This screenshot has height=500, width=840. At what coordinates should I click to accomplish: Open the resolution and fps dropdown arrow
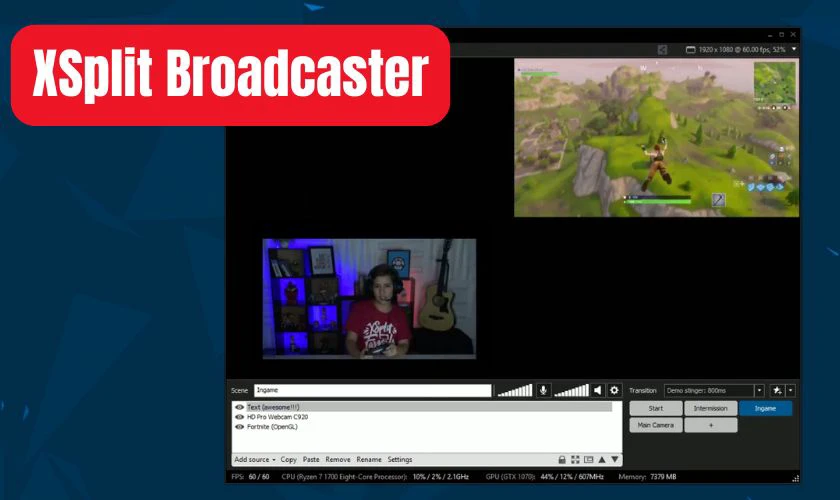coord(794,49)
